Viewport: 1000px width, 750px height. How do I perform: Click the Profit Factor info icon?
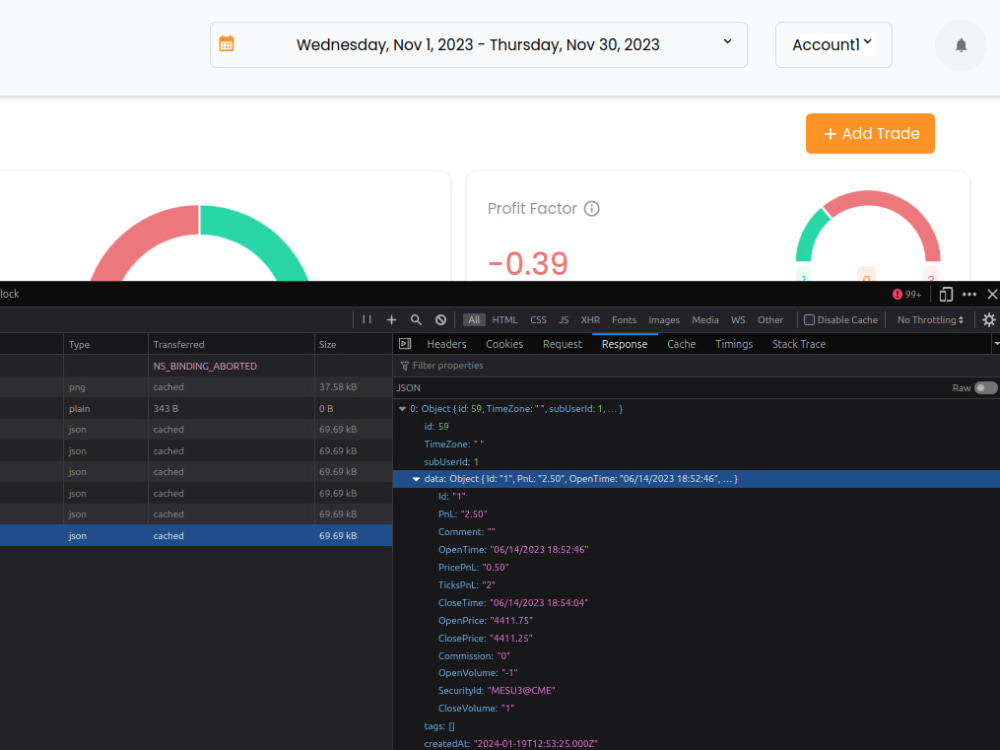coord(592,209)
